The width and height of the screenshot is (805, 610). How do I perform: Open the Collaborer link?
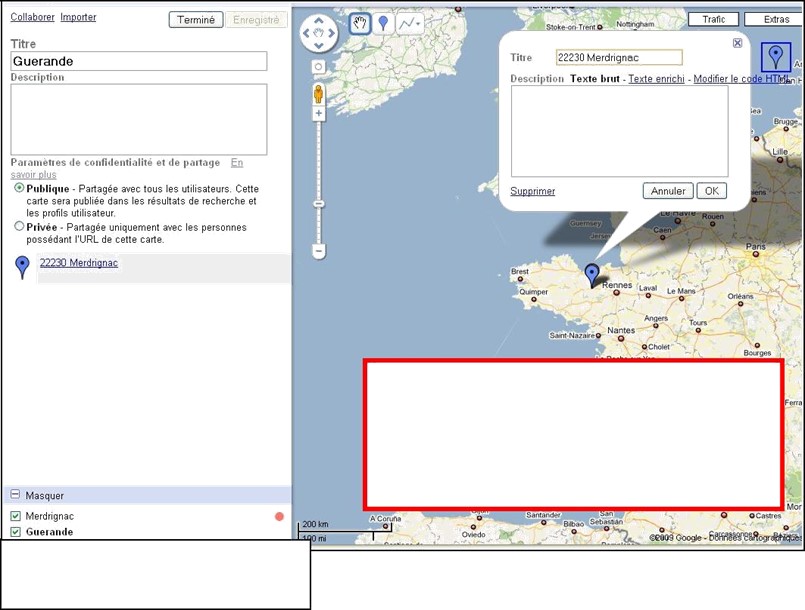(x=32, y=17)
